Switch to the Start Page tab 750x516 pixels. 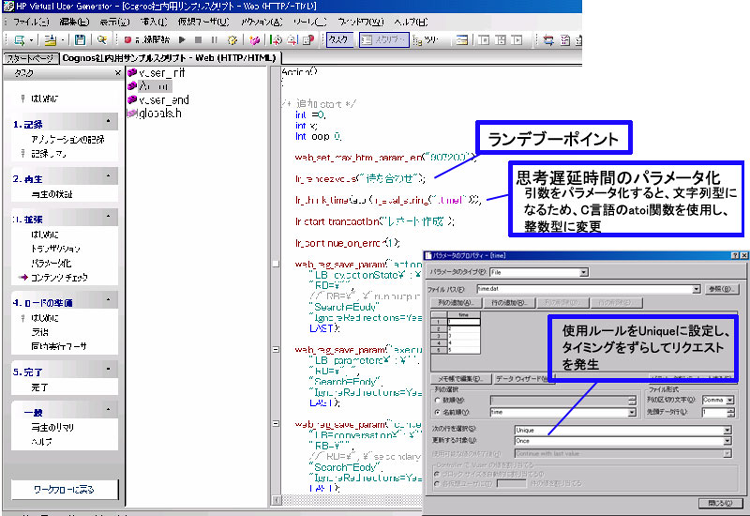(31, 58)
